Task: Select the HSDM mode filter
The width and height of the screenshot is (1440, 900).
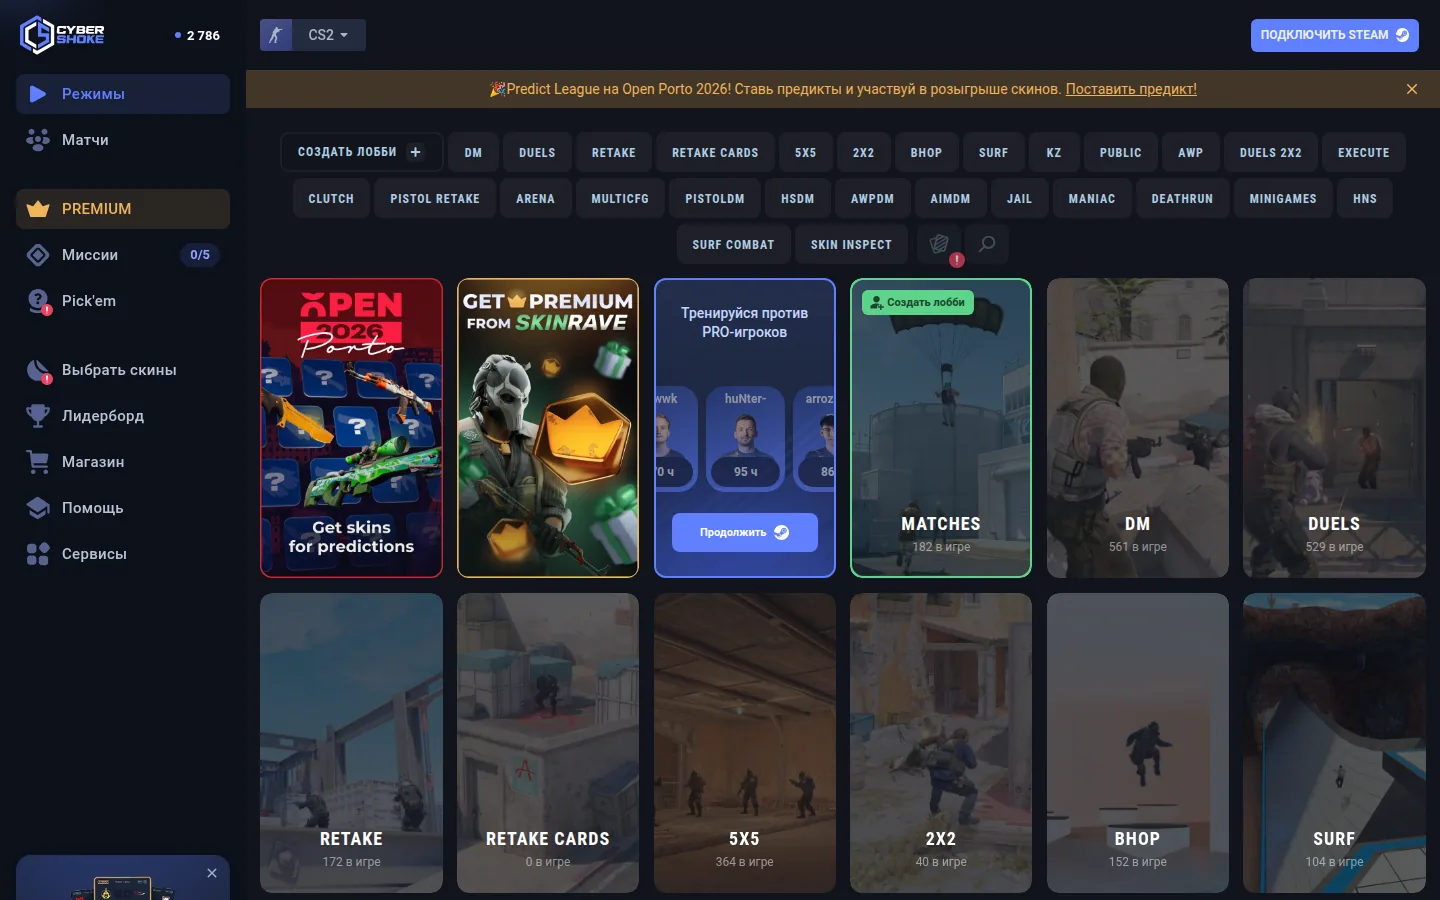Action: (x=798, y=199)
